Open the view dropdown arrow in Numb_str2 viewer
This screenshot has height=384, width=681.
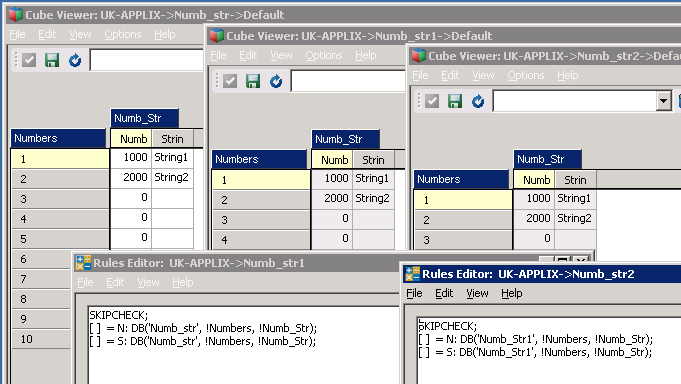pos(663,101)
